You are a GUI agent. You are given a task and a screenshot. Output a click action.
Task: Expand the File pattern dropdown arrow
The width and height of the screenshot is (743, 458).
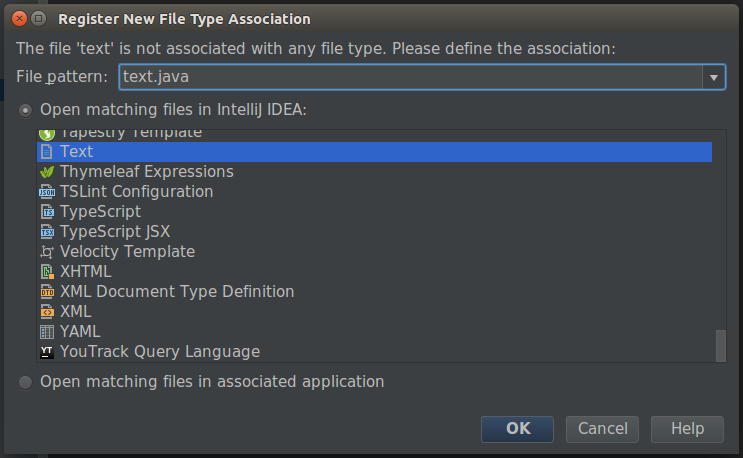coord(714,77)
